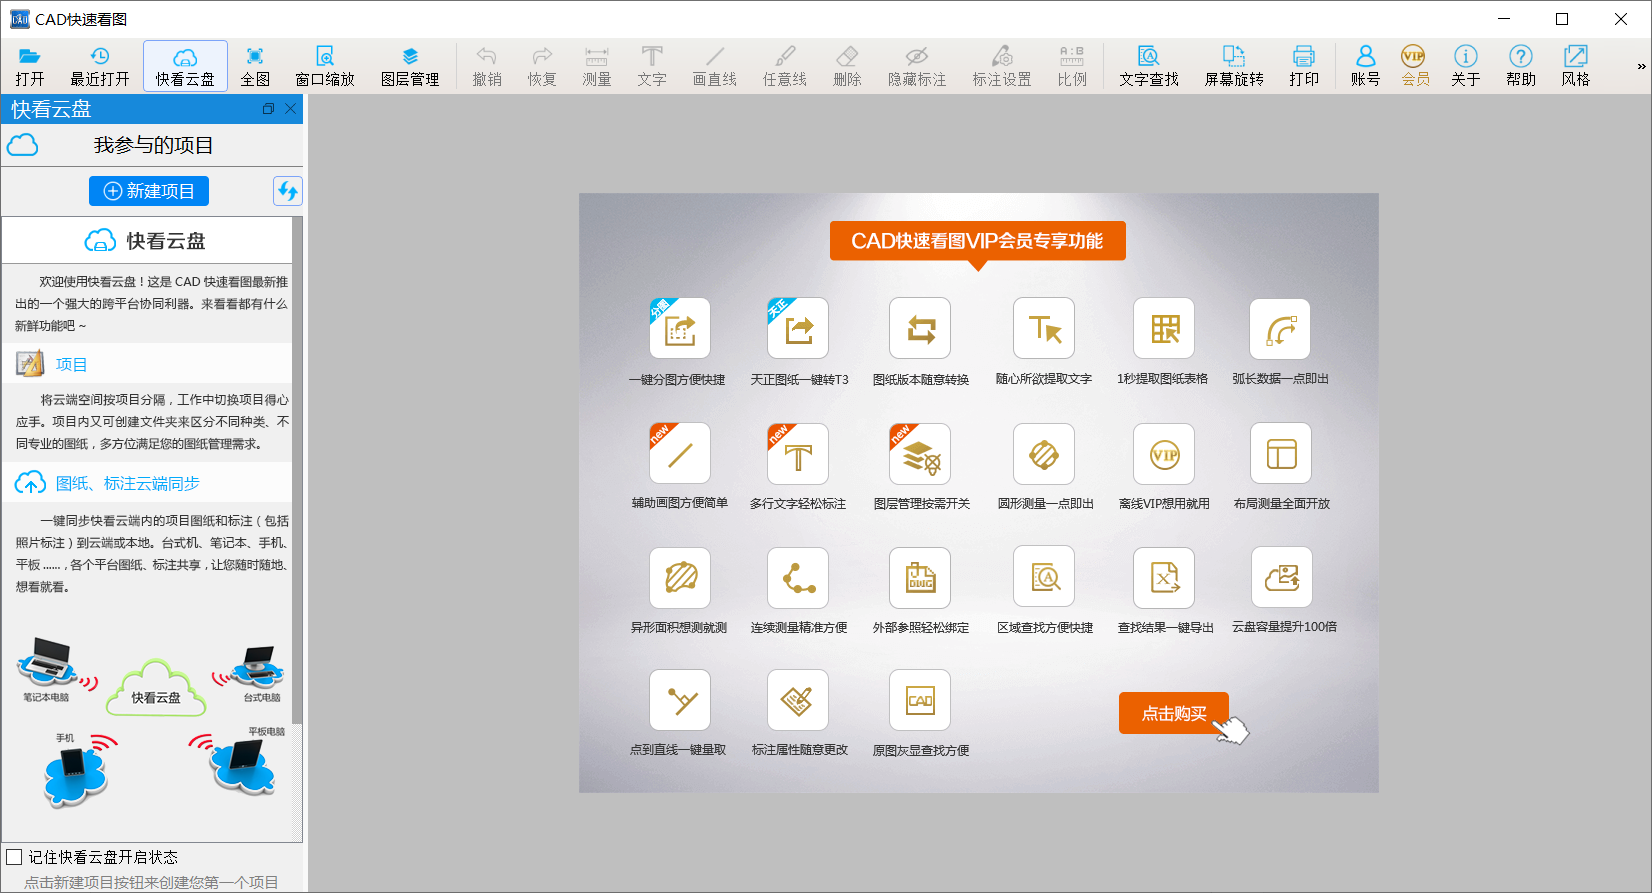Toggle the 快看云盘 cloud panel button
1652x893 pixels.
(x=185, y=67)
